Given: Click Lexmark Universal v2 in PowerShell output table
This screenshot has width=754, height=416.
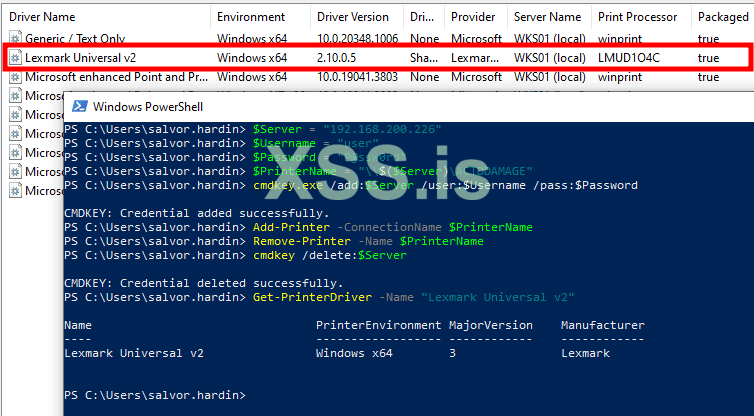Looking at the screenshot, I should coord(134,353).
